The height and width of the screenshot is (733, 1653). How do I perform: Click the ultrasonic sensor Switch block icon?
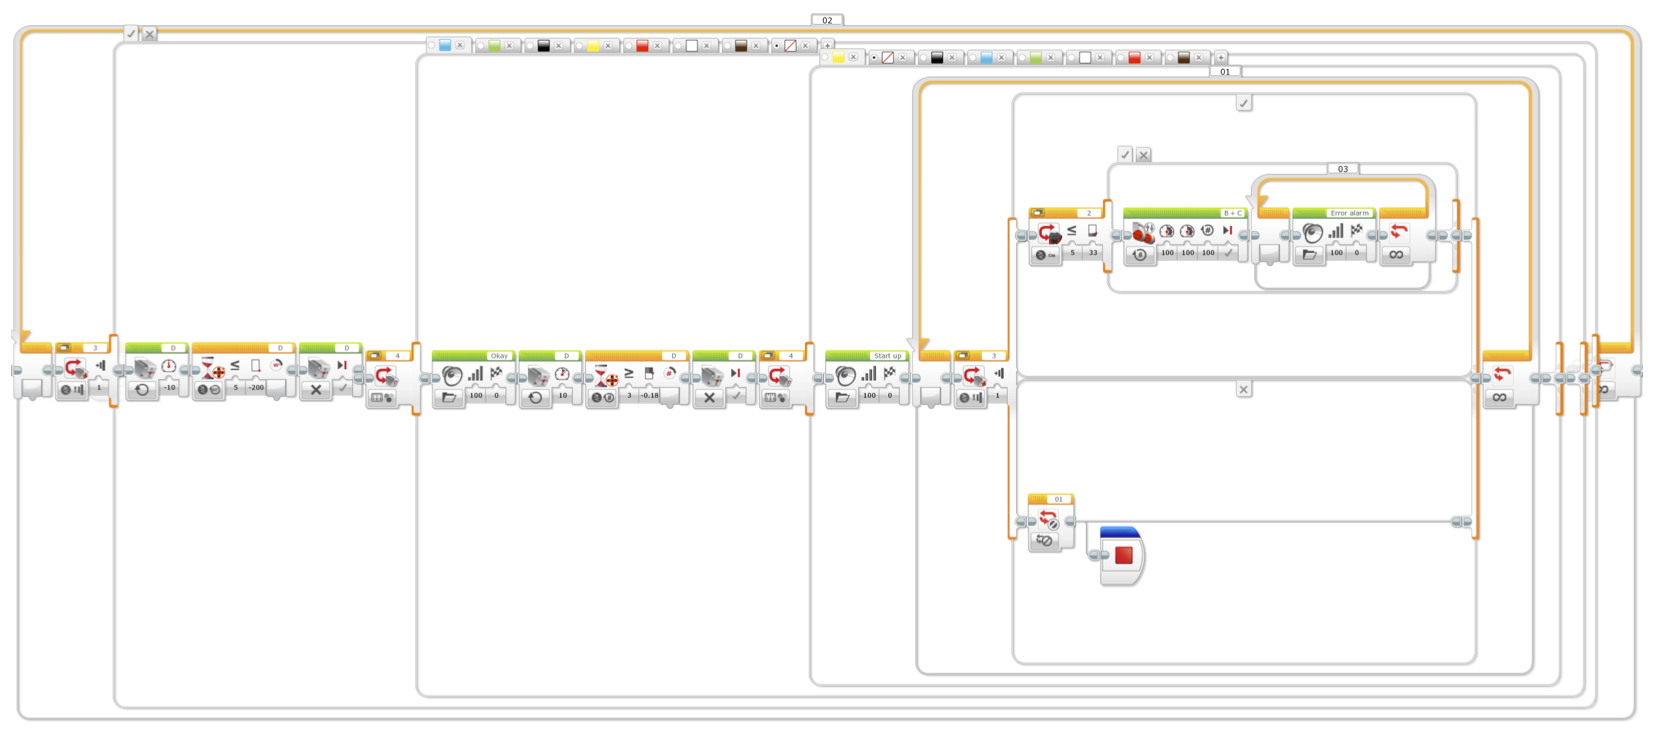point(1048,233)
